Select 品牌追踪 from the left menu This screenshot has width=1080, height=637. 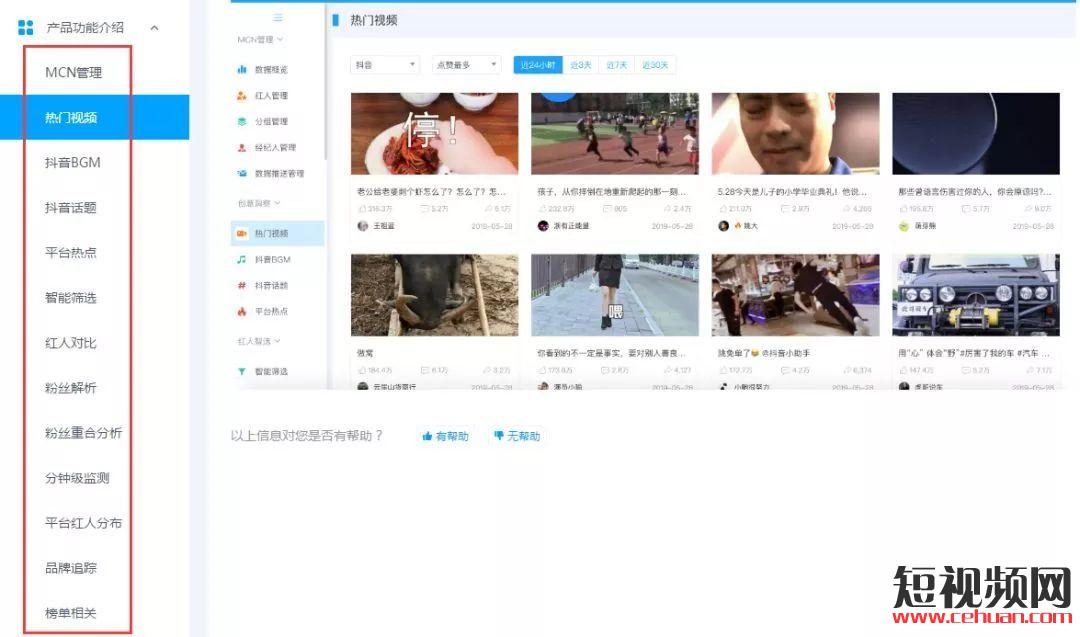click(x=71, y=568)
